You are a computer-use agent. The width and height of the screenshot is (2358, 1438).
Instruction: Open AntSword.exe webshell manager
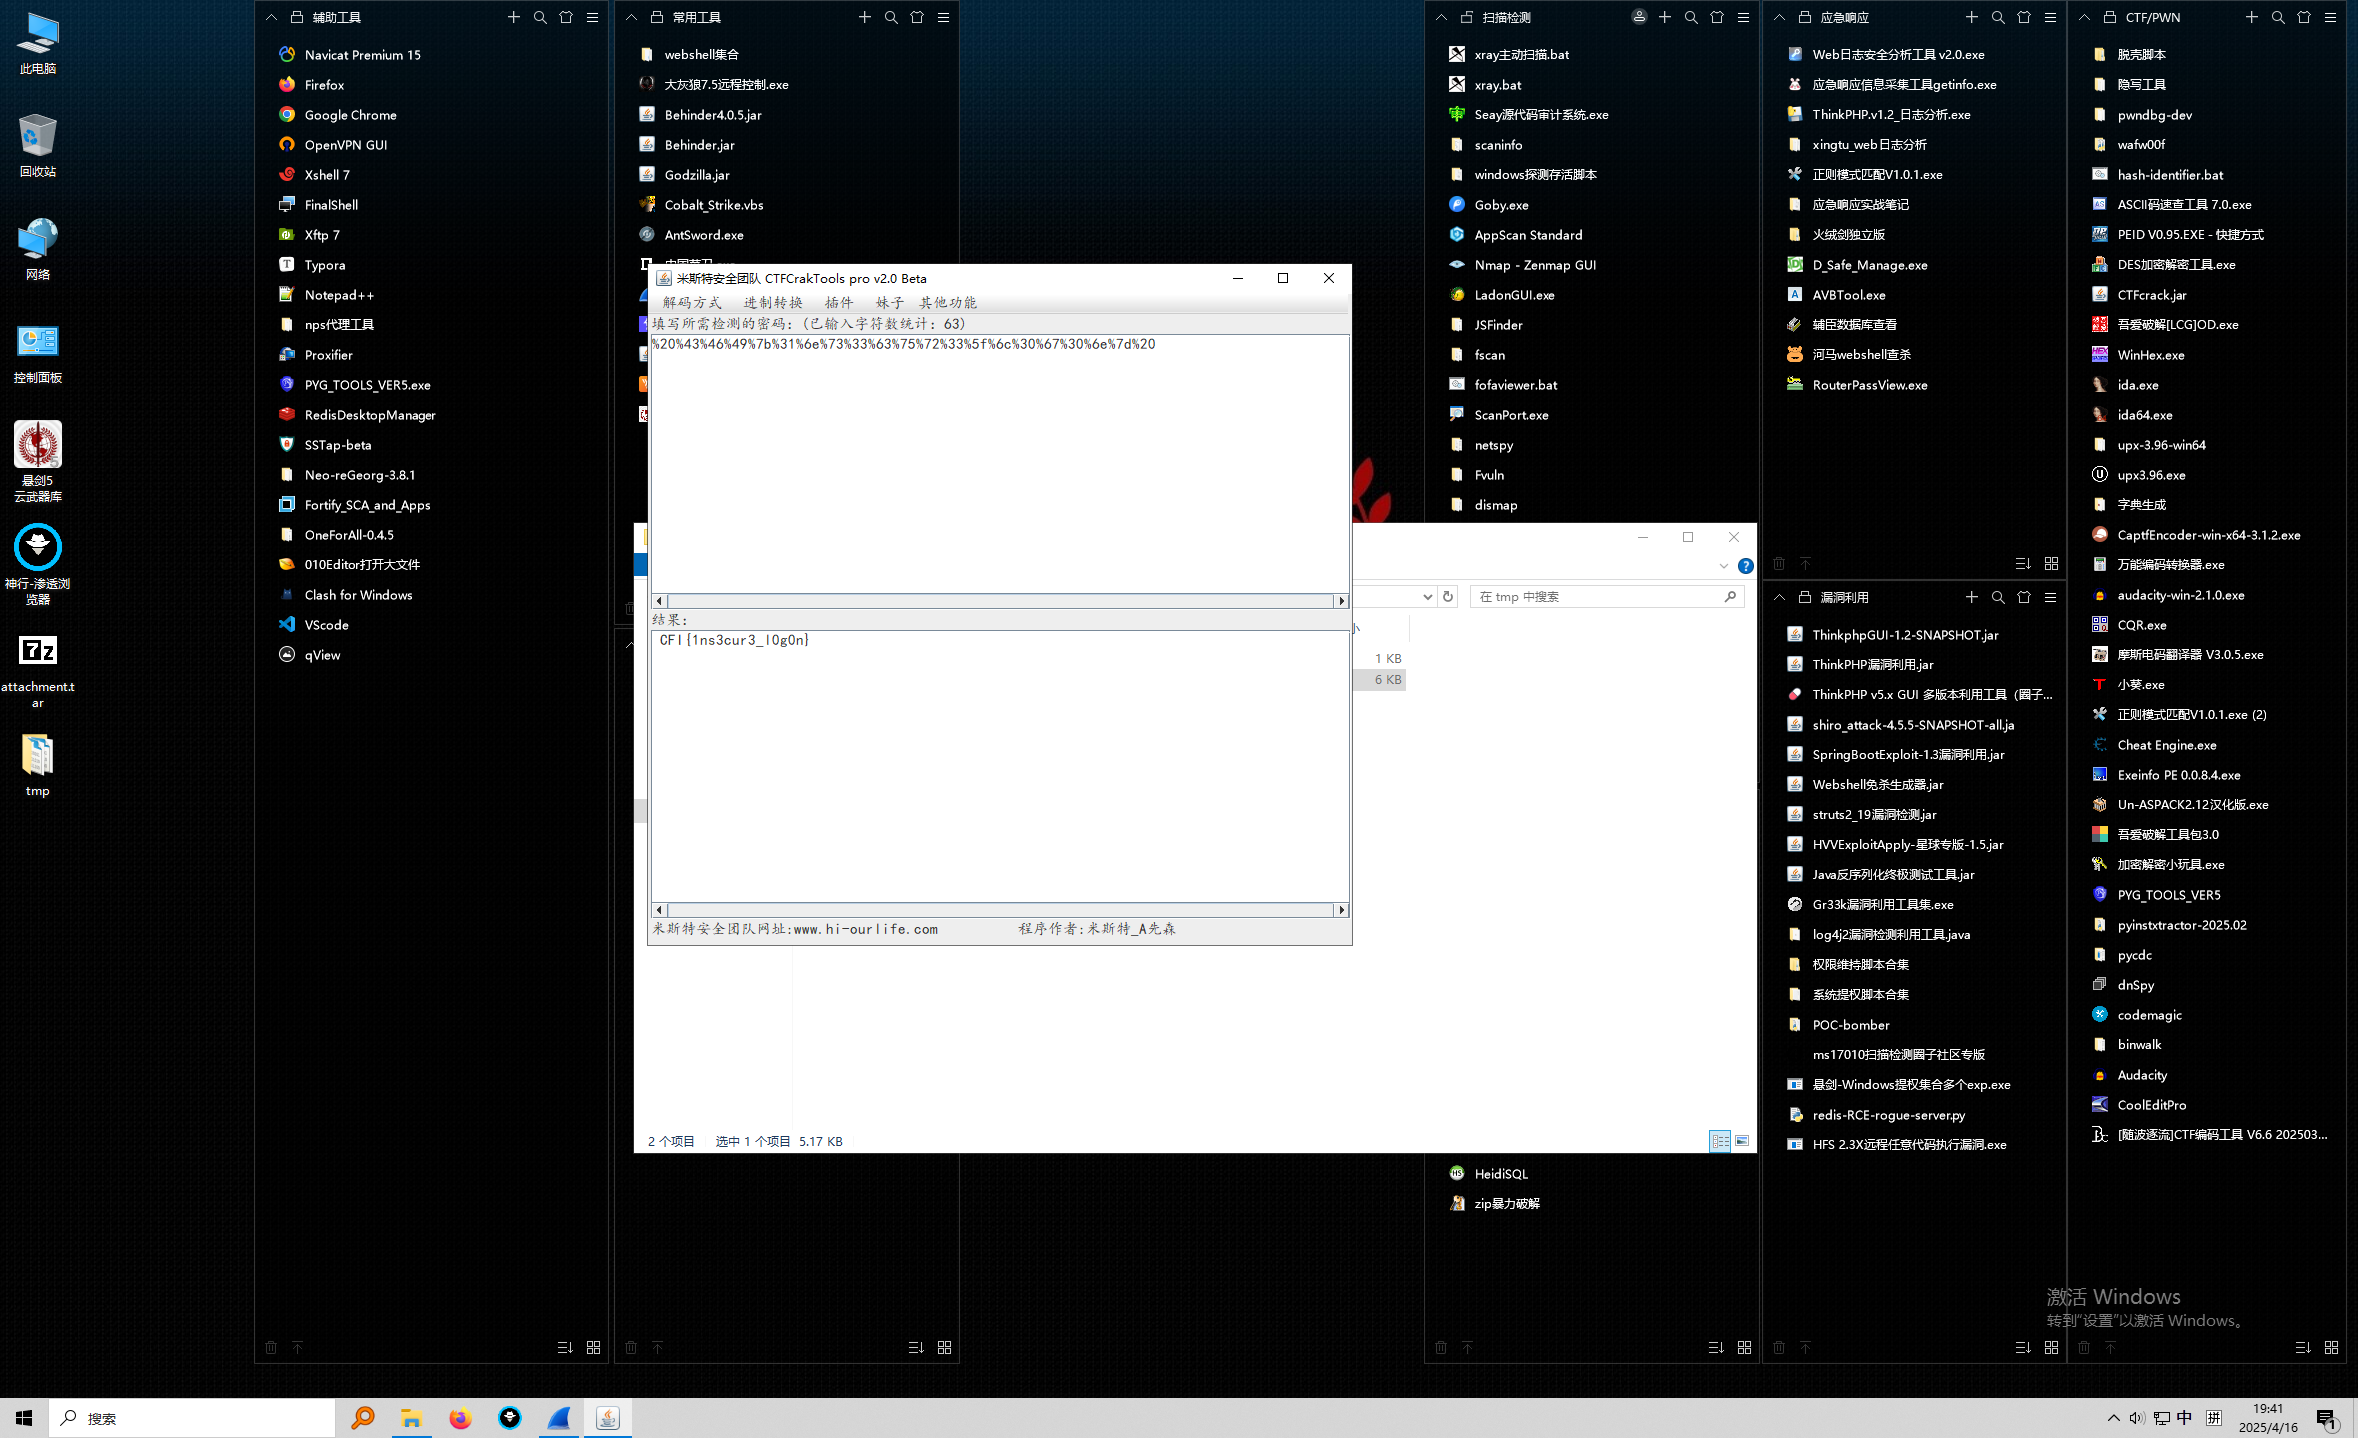[703, 234]
